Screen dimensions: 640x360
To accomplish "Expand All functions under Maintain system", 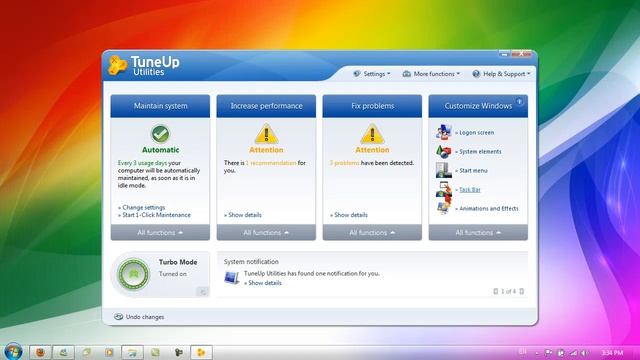I will click(x=160, y=232).
